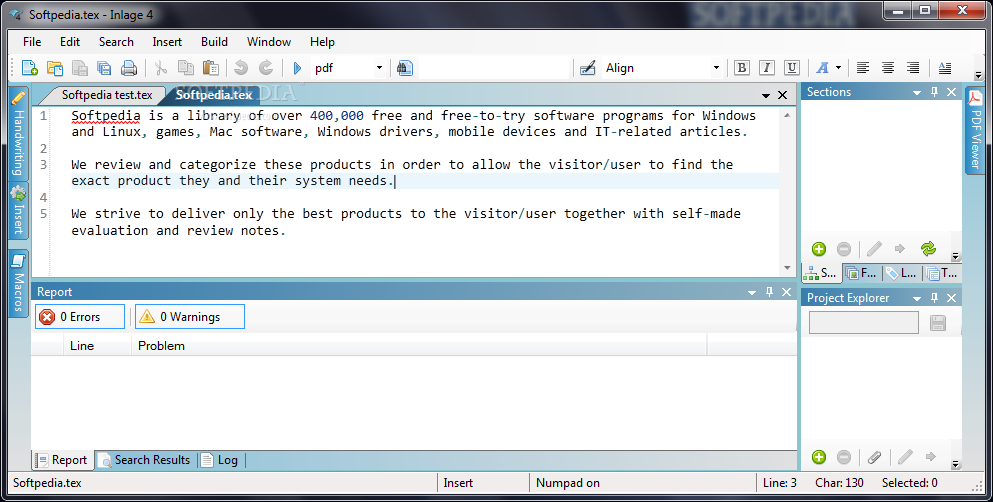Save the current document with the disk icon
This screenshot has height=502, width=993.
(x=80, y=68)
